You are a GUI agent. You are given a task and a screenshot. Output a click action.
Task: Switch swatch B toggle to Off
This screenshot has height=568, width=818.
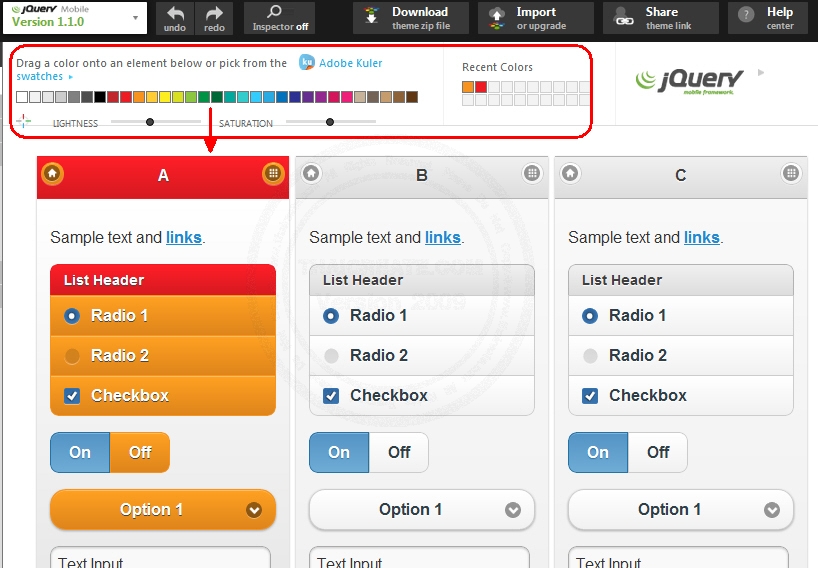399,452
